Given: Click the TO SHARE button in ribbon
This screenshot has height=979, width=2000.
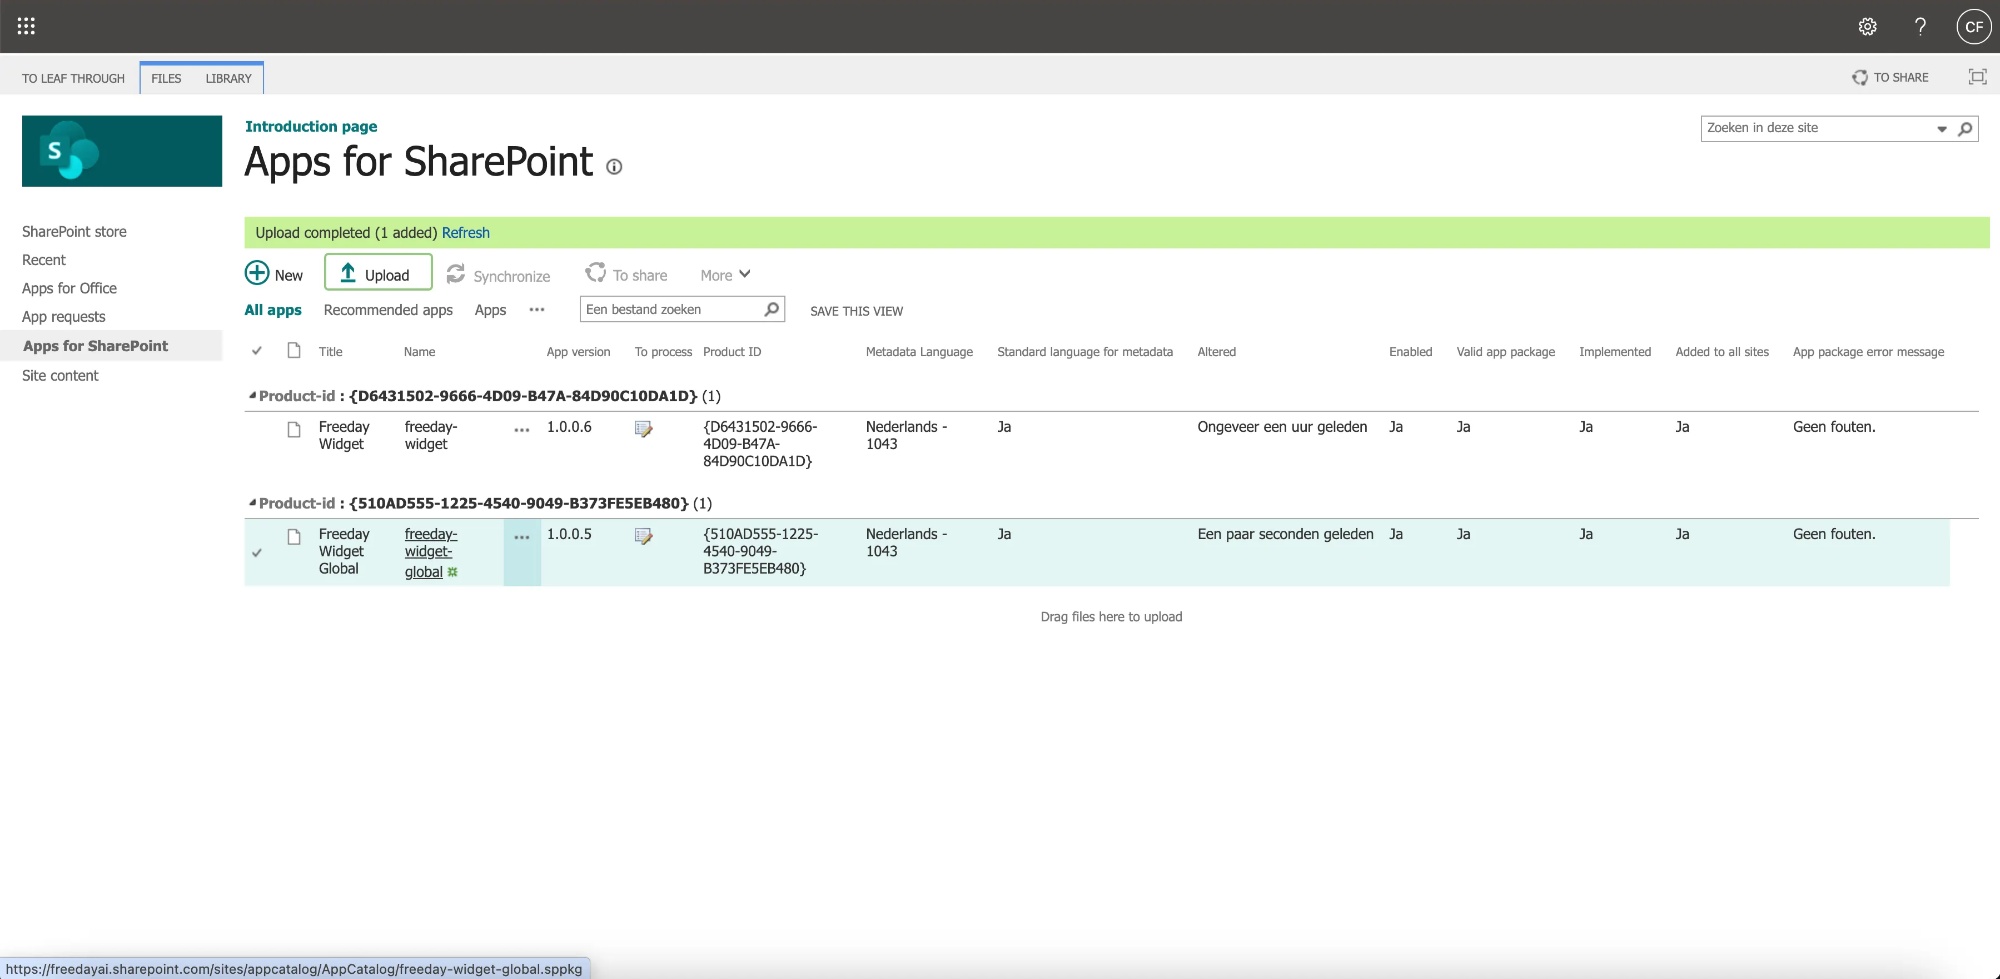Looking at the screenshot, I should click(1890, 77).
